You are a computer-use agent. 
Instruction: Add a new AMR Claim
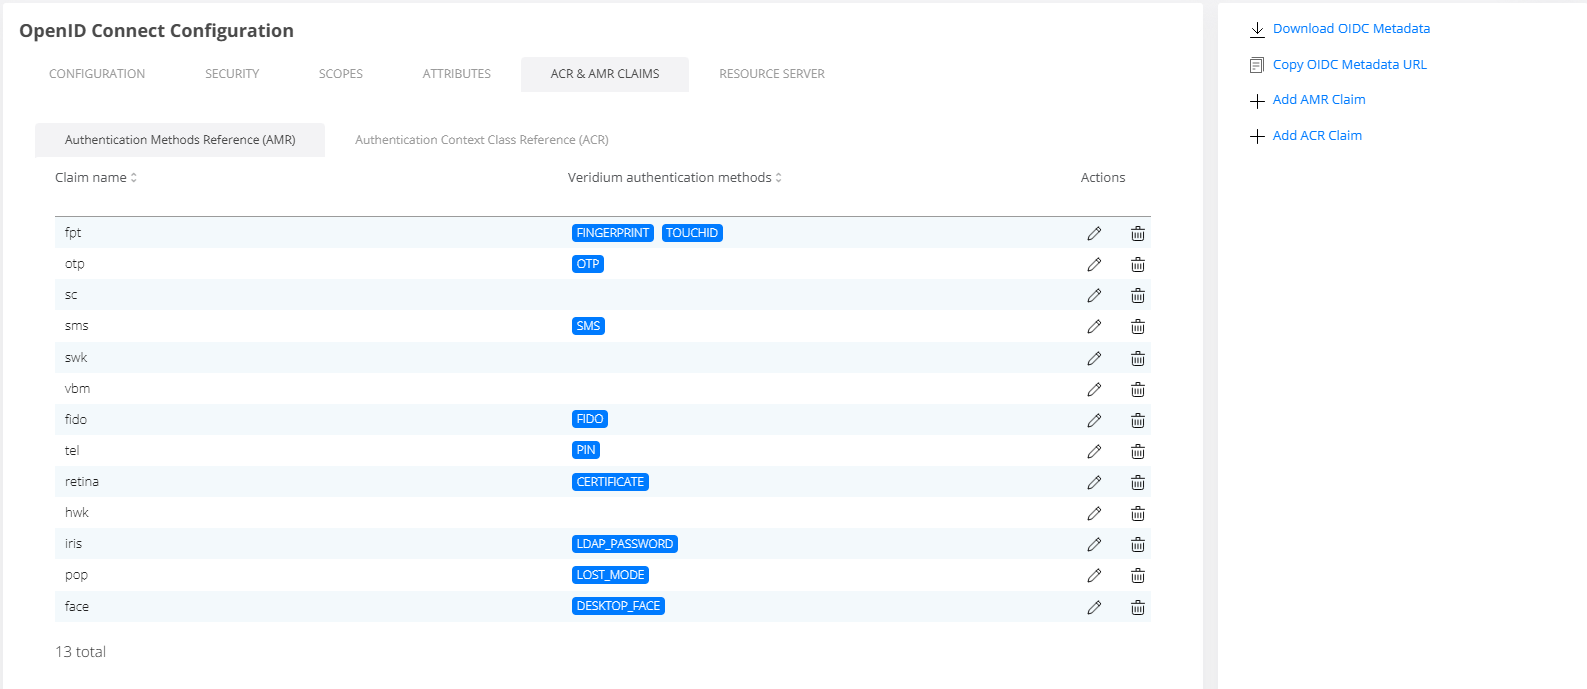coord(1318,100)
